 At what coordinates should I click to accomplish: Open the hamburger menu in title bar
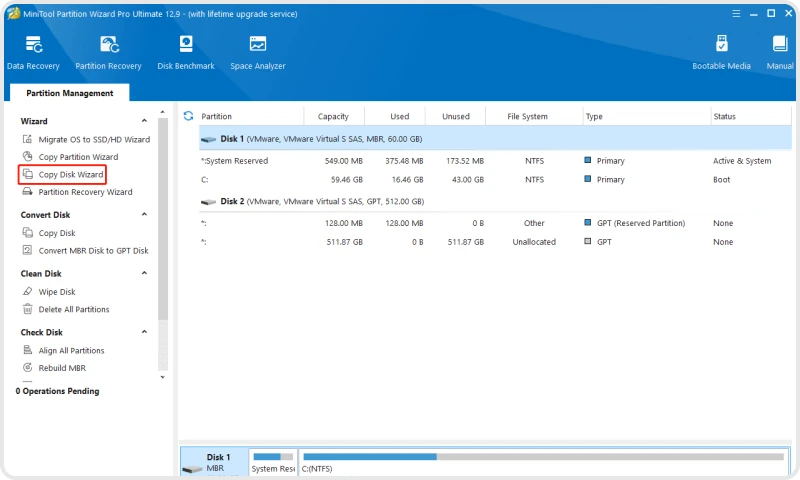(736, 14)
